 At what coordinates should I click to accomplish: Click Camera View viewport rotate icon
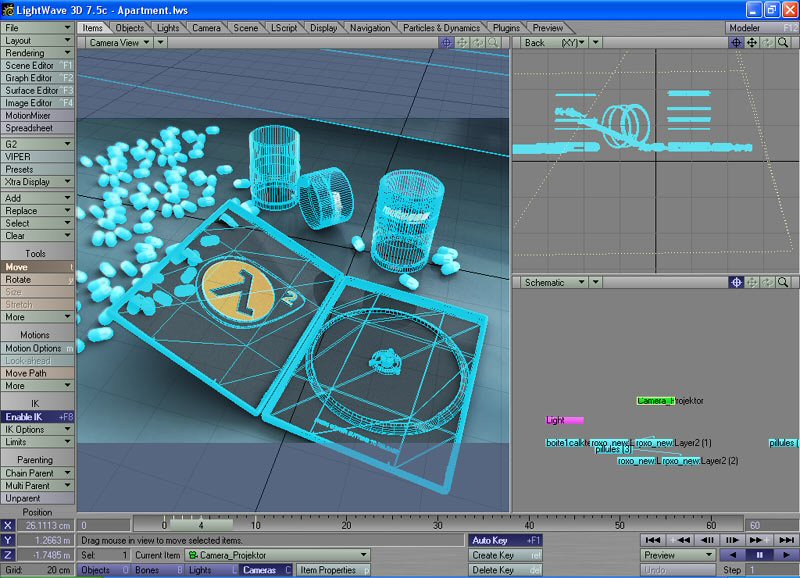pos(478,43)
